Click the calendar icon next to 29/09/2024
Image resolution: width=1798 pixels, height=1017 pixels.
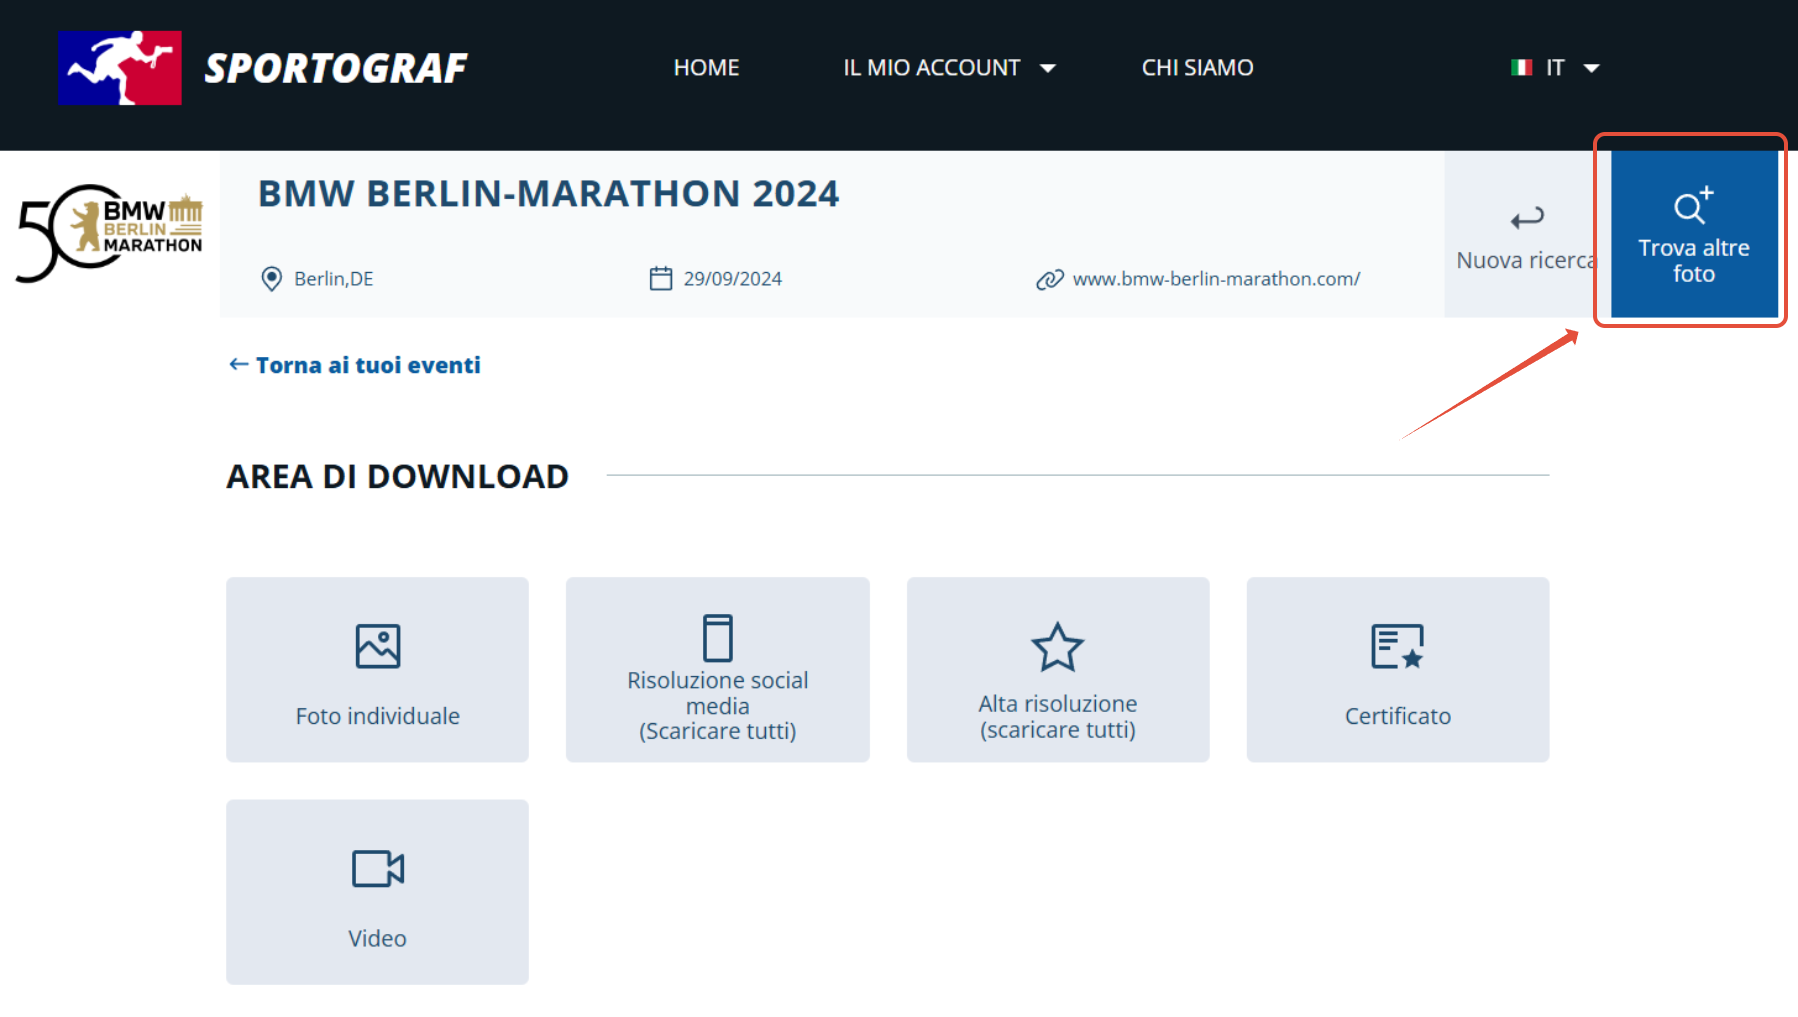661,278
